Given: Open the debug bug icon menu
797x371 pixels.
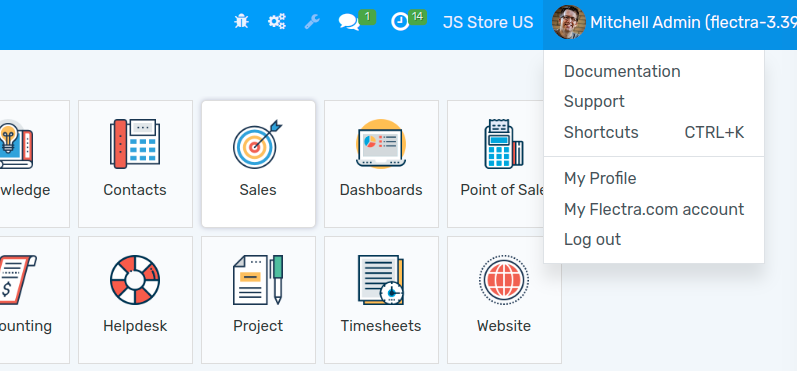Looking at the screenshot, I should 241,21.
